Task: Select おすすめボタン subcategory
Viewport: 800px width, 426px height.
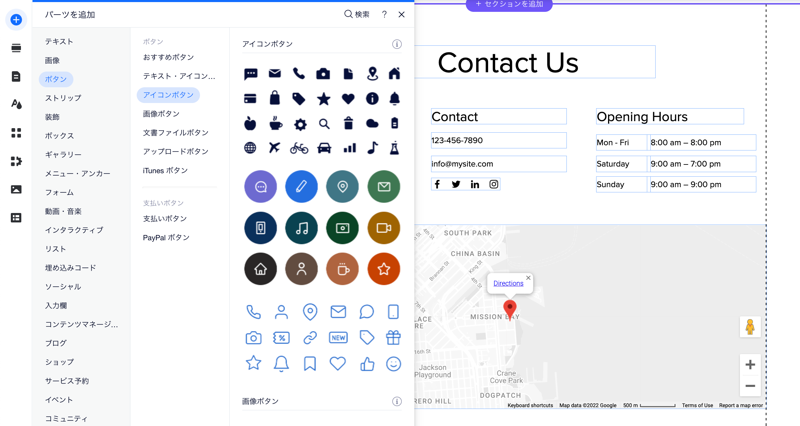Action: 168,57
